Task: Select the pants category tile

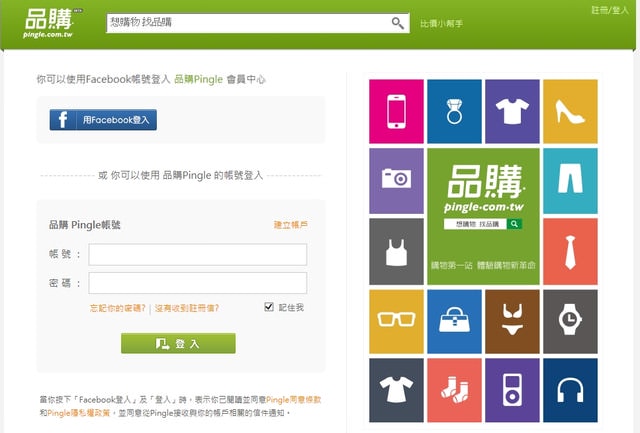Action: point(570,178)
